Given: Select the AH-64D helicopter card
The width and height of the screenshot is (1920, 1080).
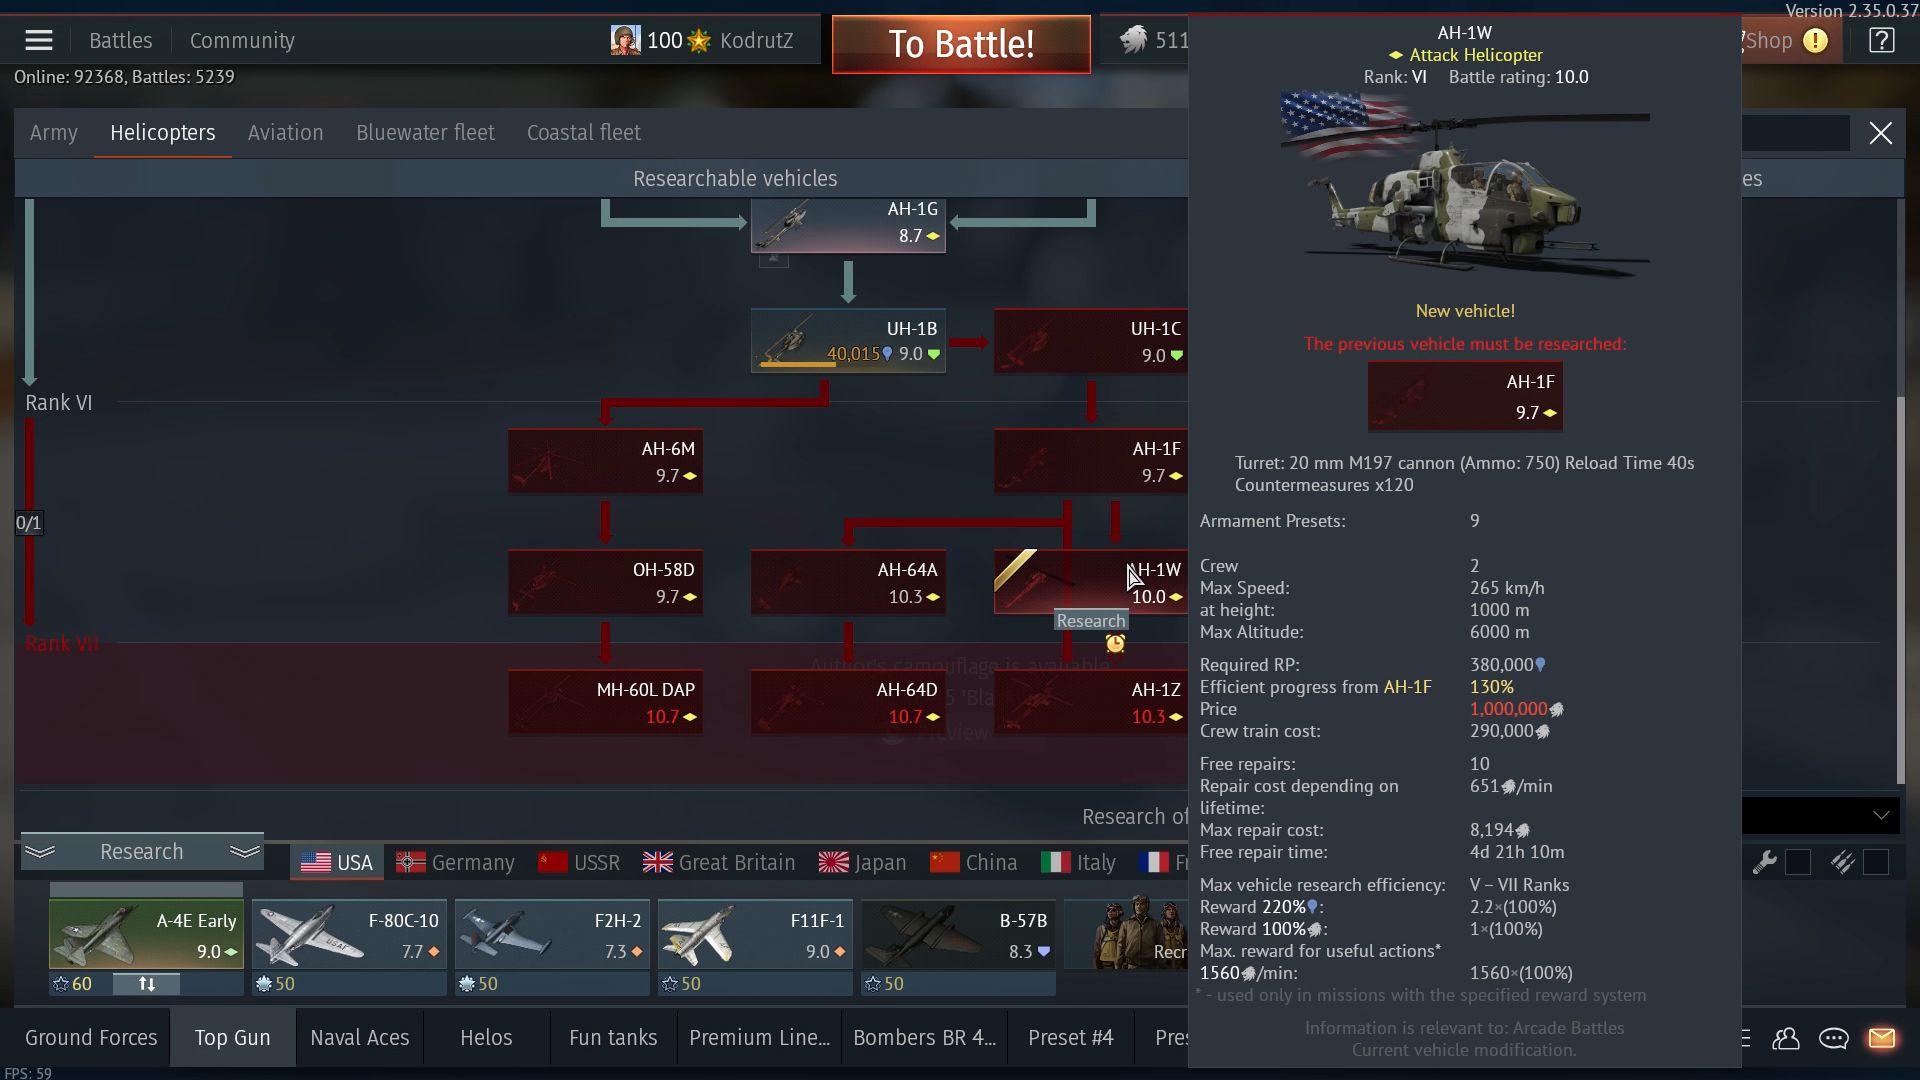Looking at the screenshot, I should tap(848, 703).
